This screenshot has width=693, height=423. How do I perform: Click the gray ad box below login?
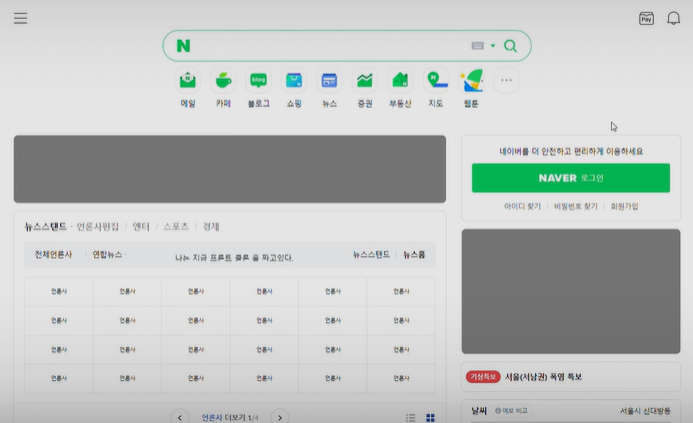point(571,291)
